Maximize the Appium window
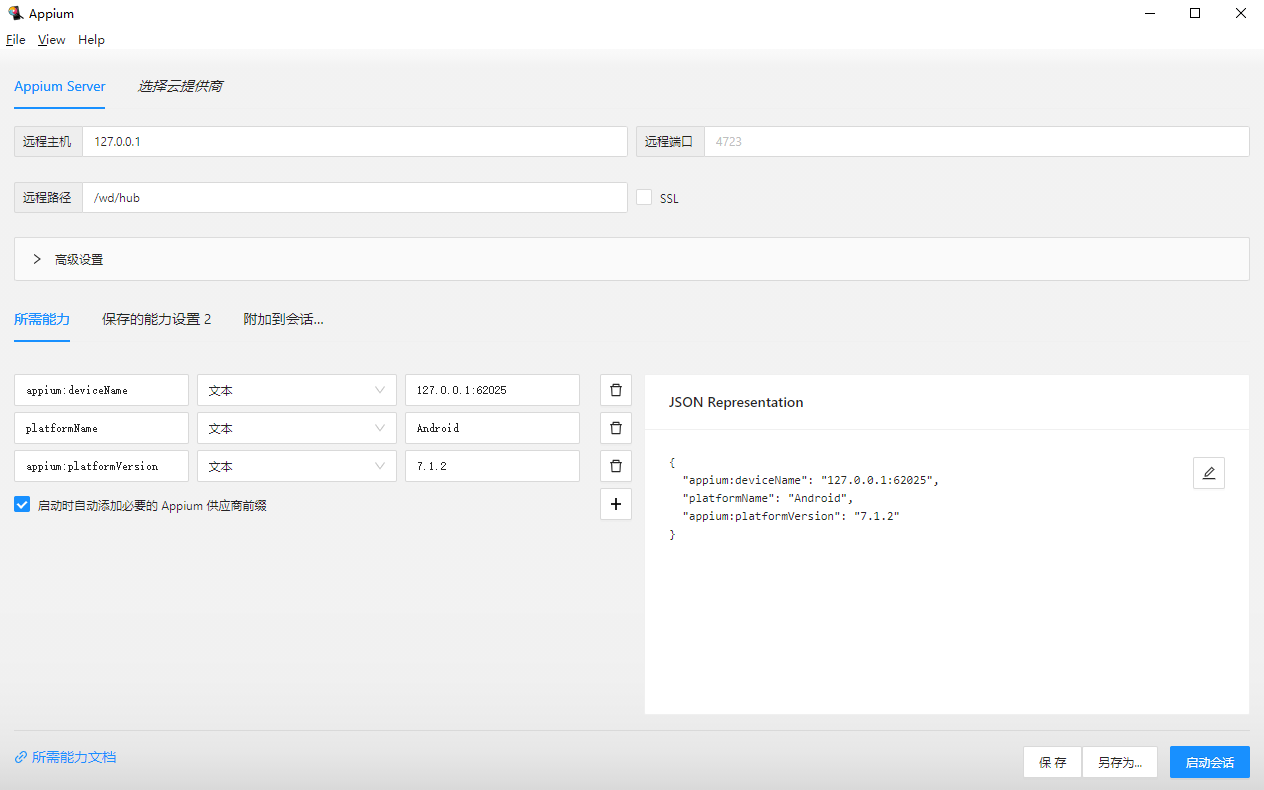Viewport: 1264px width, 790px height. coord(1195,13)
